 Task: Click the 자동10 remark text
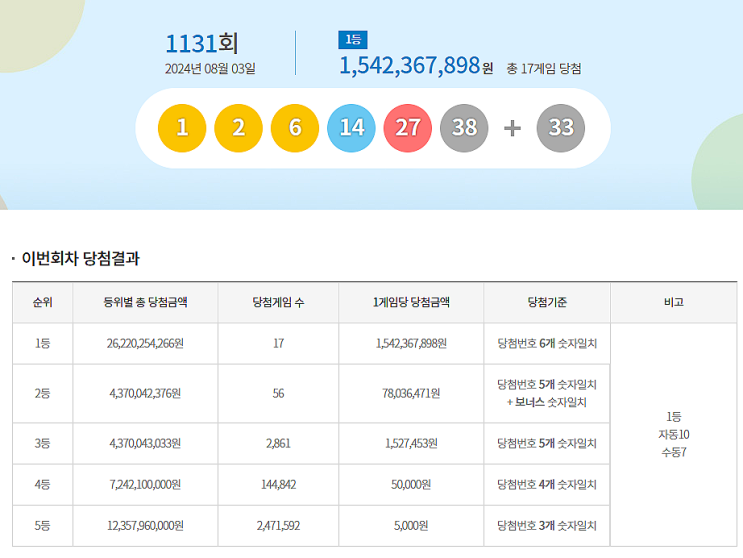[x=674, y=435]
